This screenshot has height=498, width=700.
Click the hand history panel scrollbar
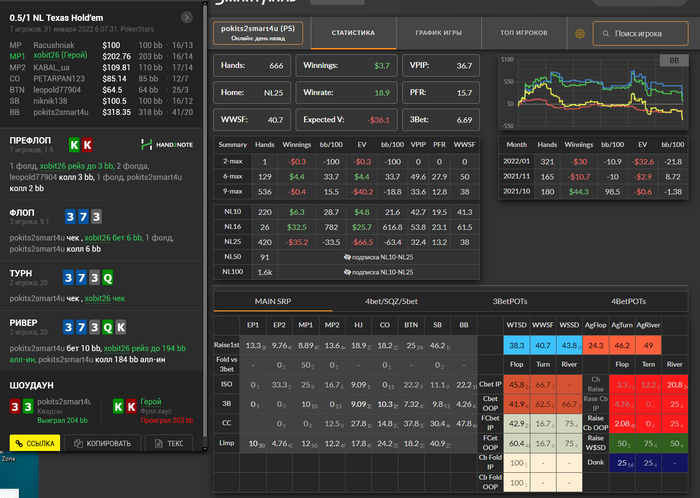(205, 223)
